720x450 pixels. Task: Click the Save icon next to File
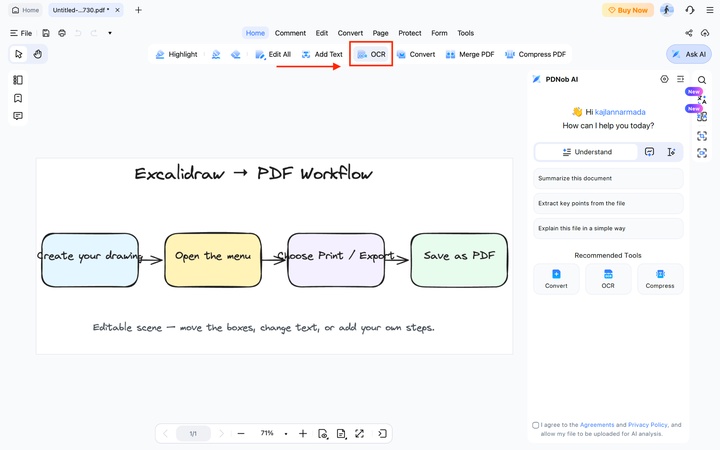tap(46, 33)
